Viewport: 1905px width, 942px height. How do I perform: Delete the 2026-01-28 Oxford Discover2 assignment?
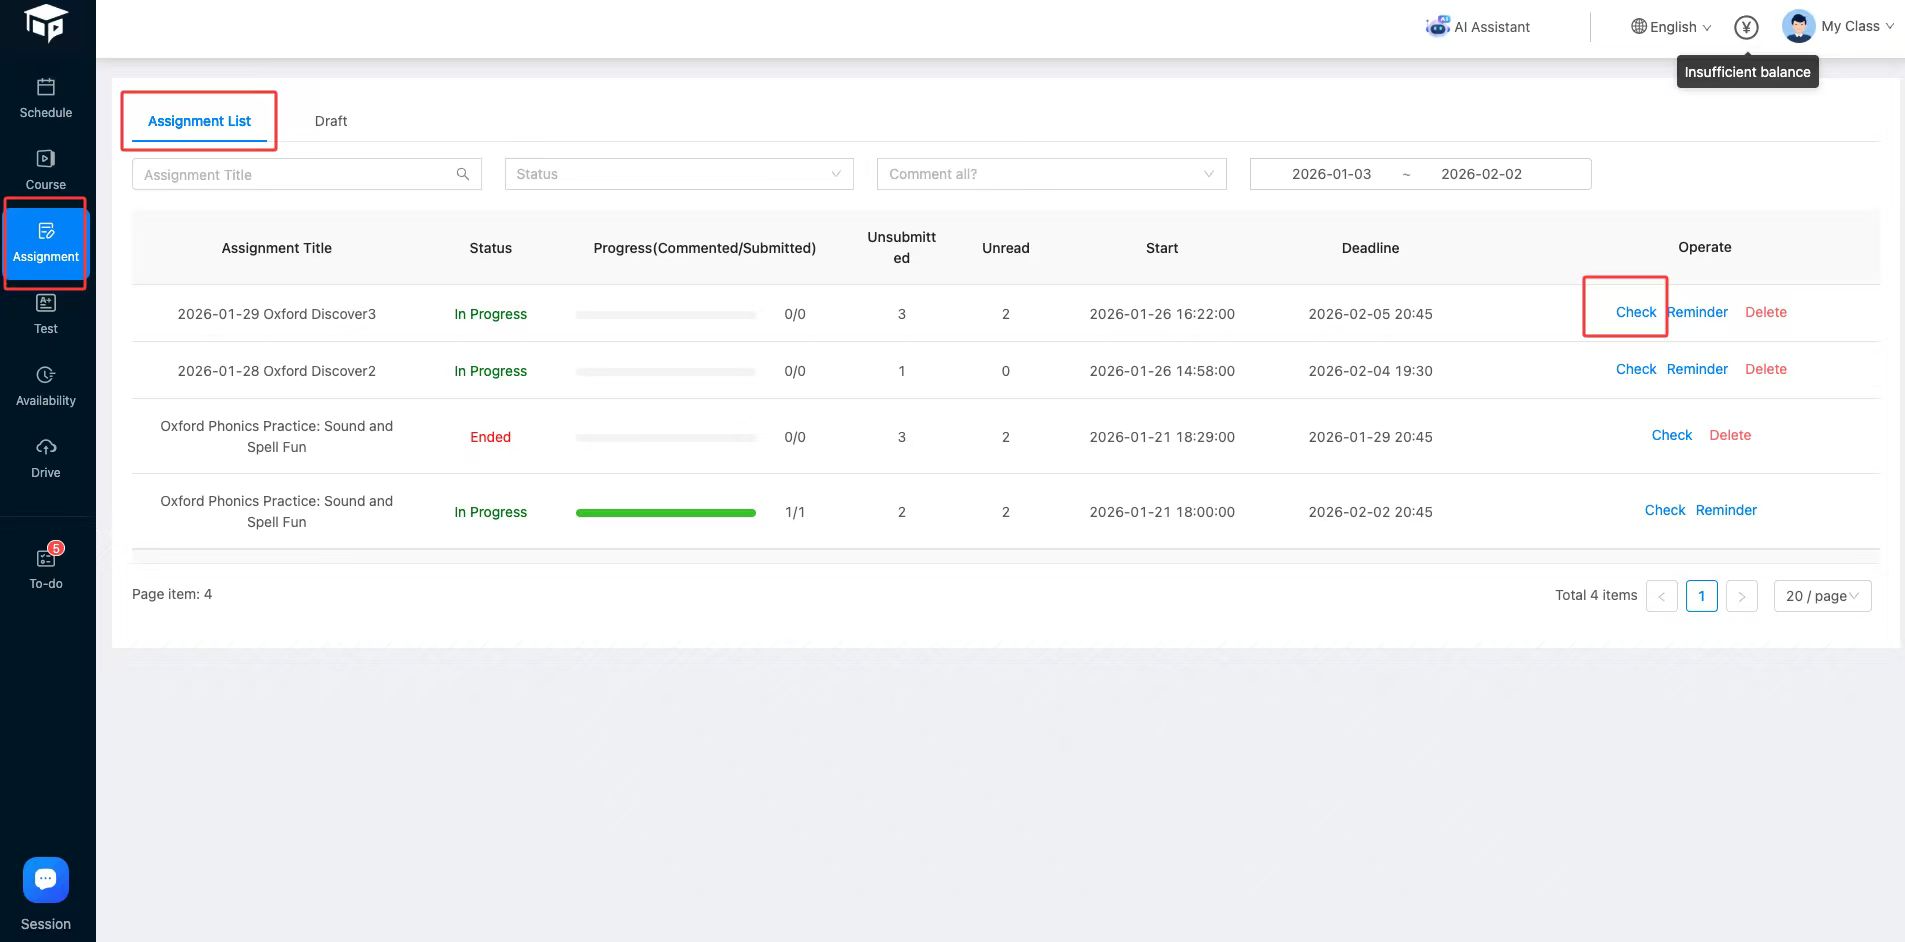pos(1765,369)
